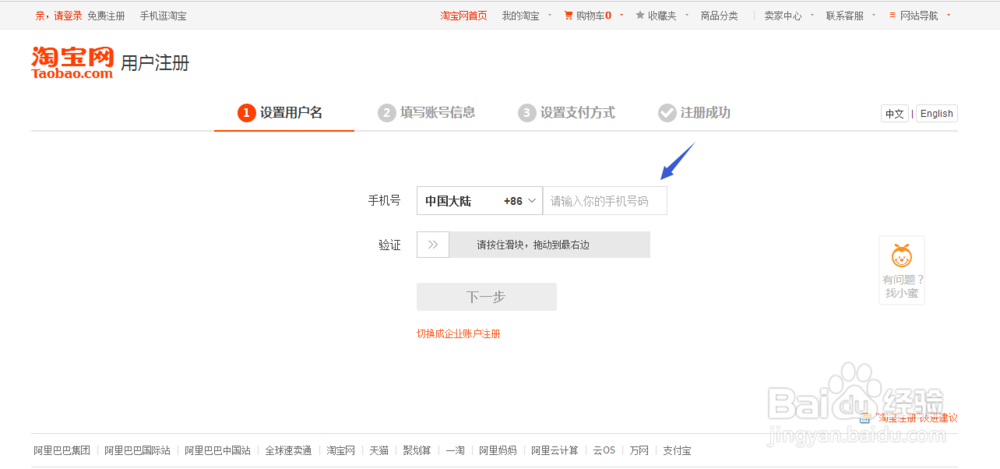
Task: Open 阿里妈妈 footer link
Action: (498, 450)
